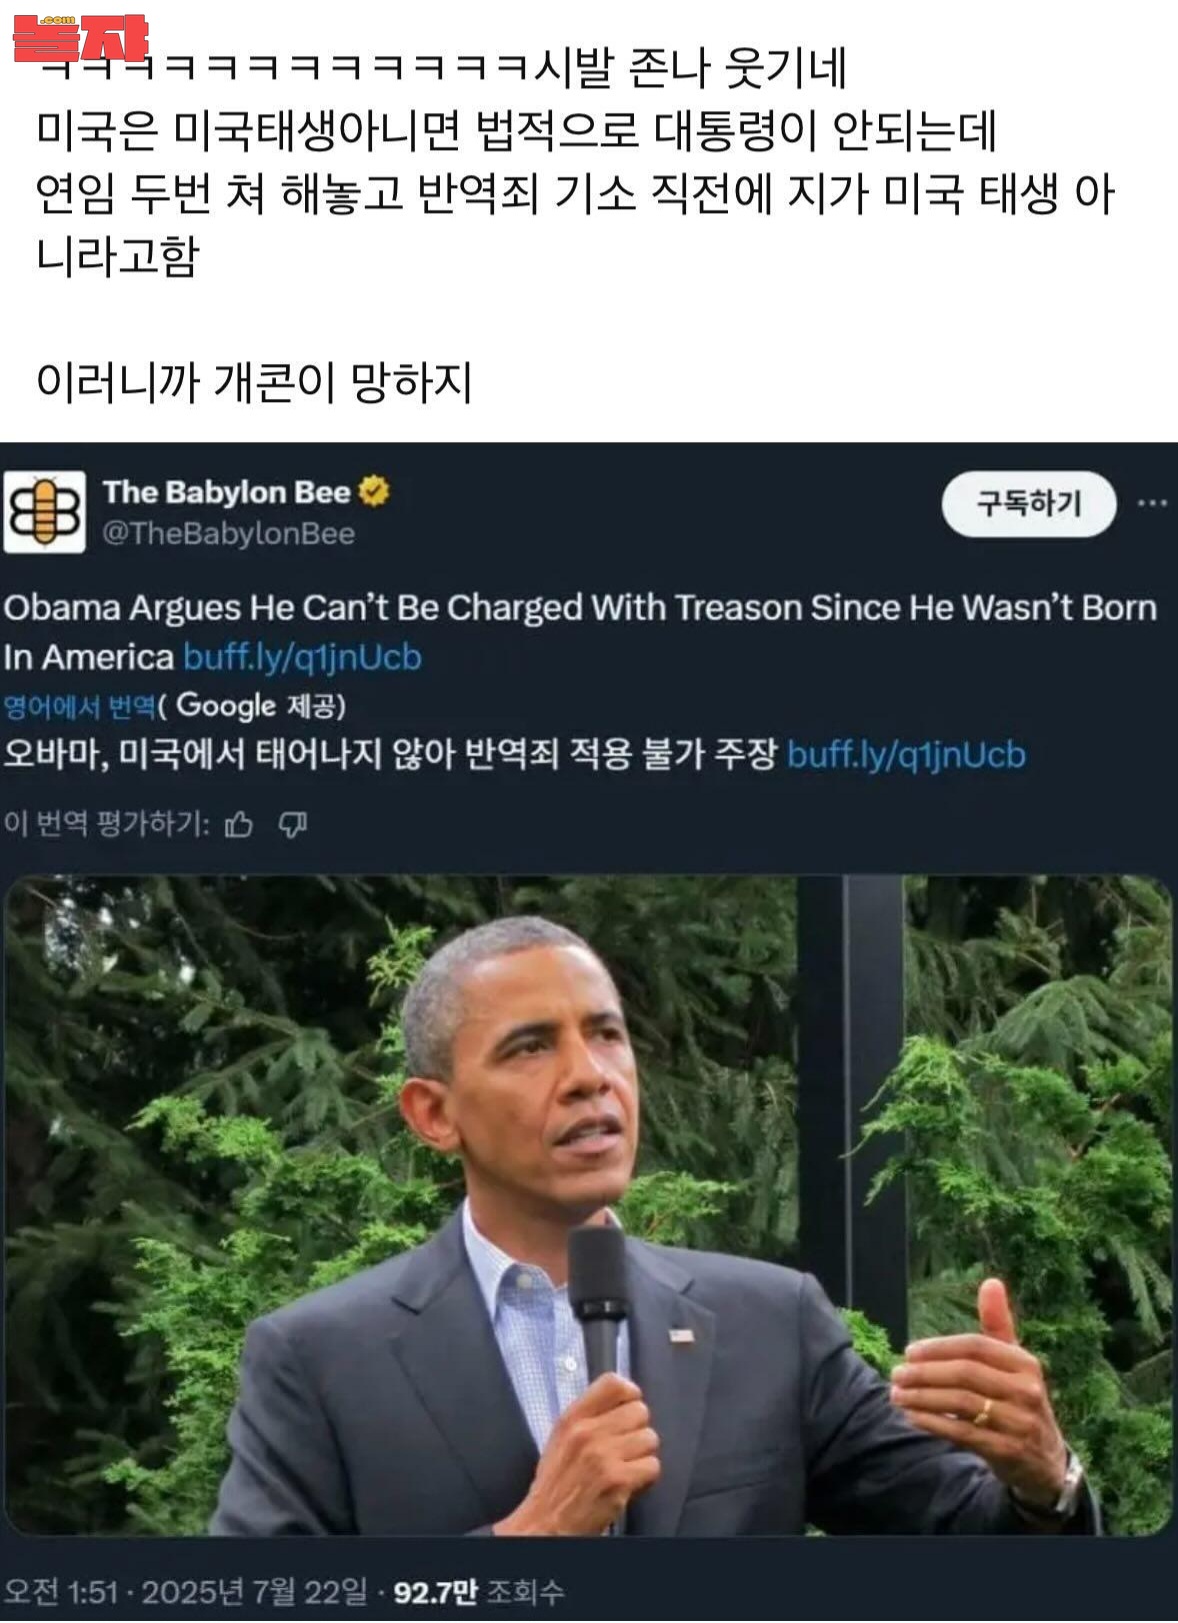Click the 92.7만 조회수 view count
Image resolution: width=1178 pixels, height=1623 pixels.
(x=479, y=1591)
